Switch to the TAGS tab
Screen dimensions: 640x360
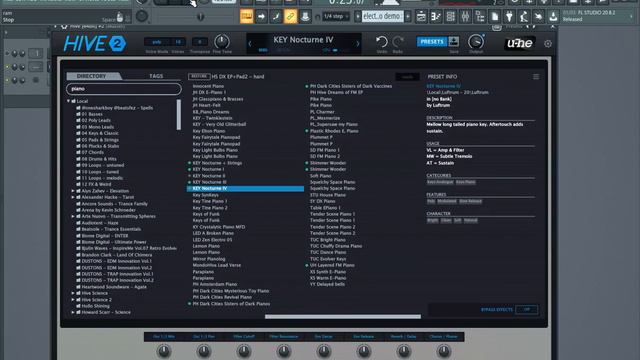coord(156,76)
